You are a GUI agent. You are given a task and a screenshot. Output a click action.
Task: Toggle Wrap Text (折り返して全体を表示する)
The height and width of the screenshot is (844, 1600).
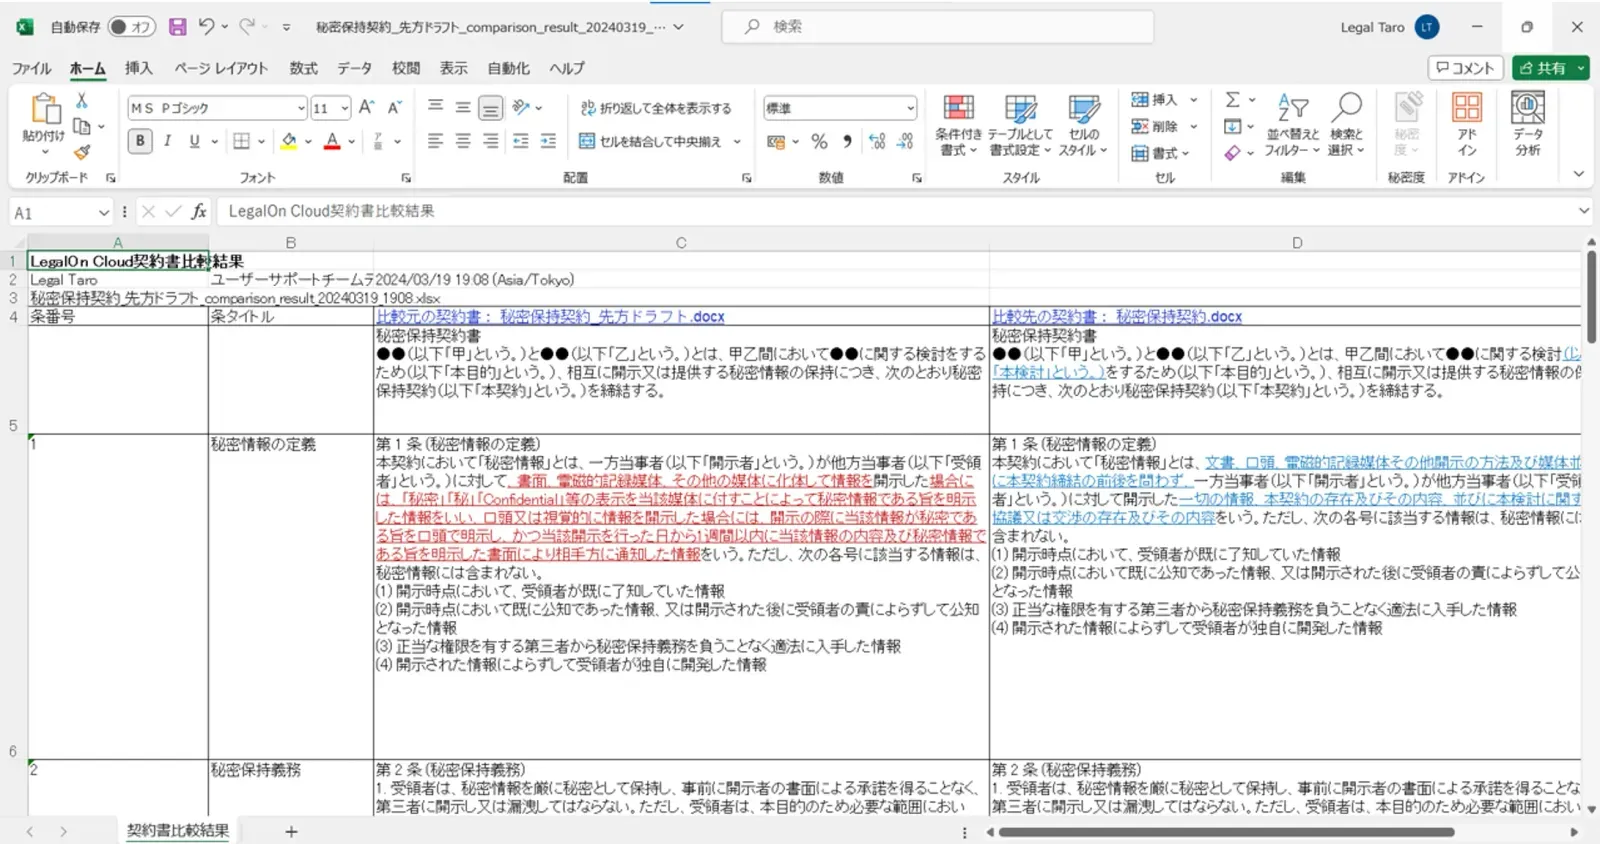pyautogui.click(x=656, y=108)
